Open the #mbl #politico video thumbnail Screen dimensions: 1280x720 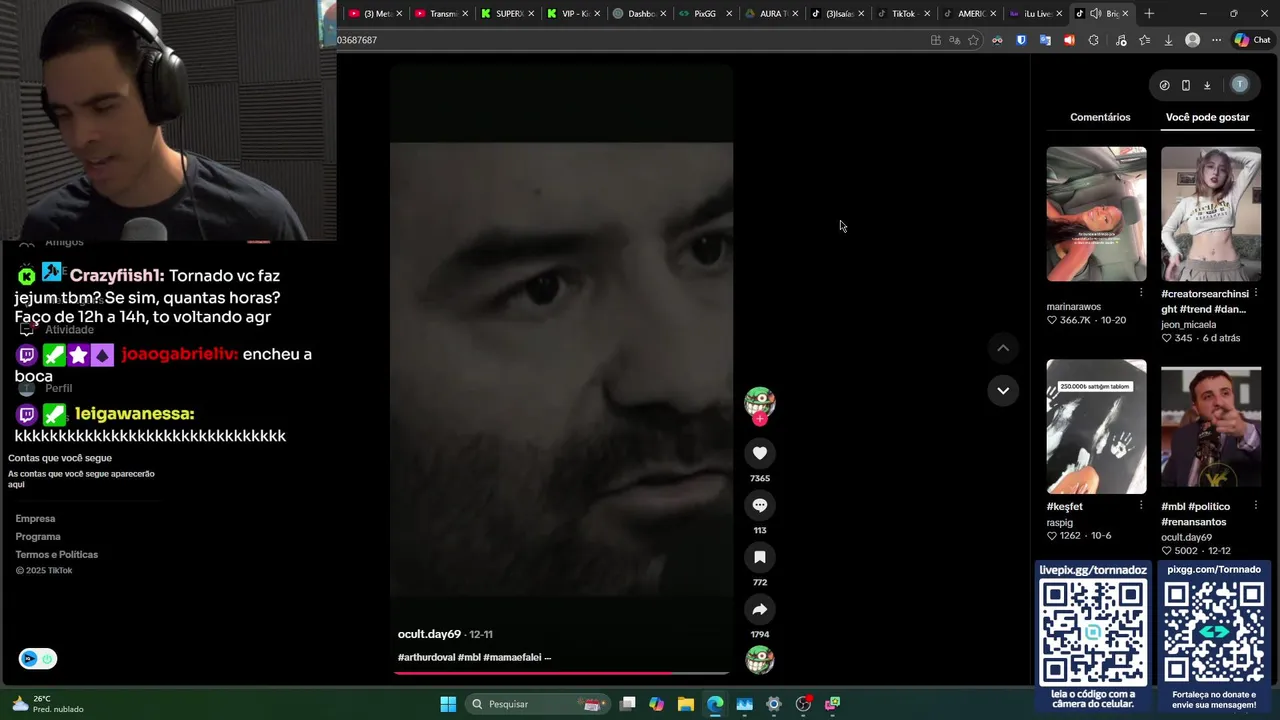pos(1211,427)
